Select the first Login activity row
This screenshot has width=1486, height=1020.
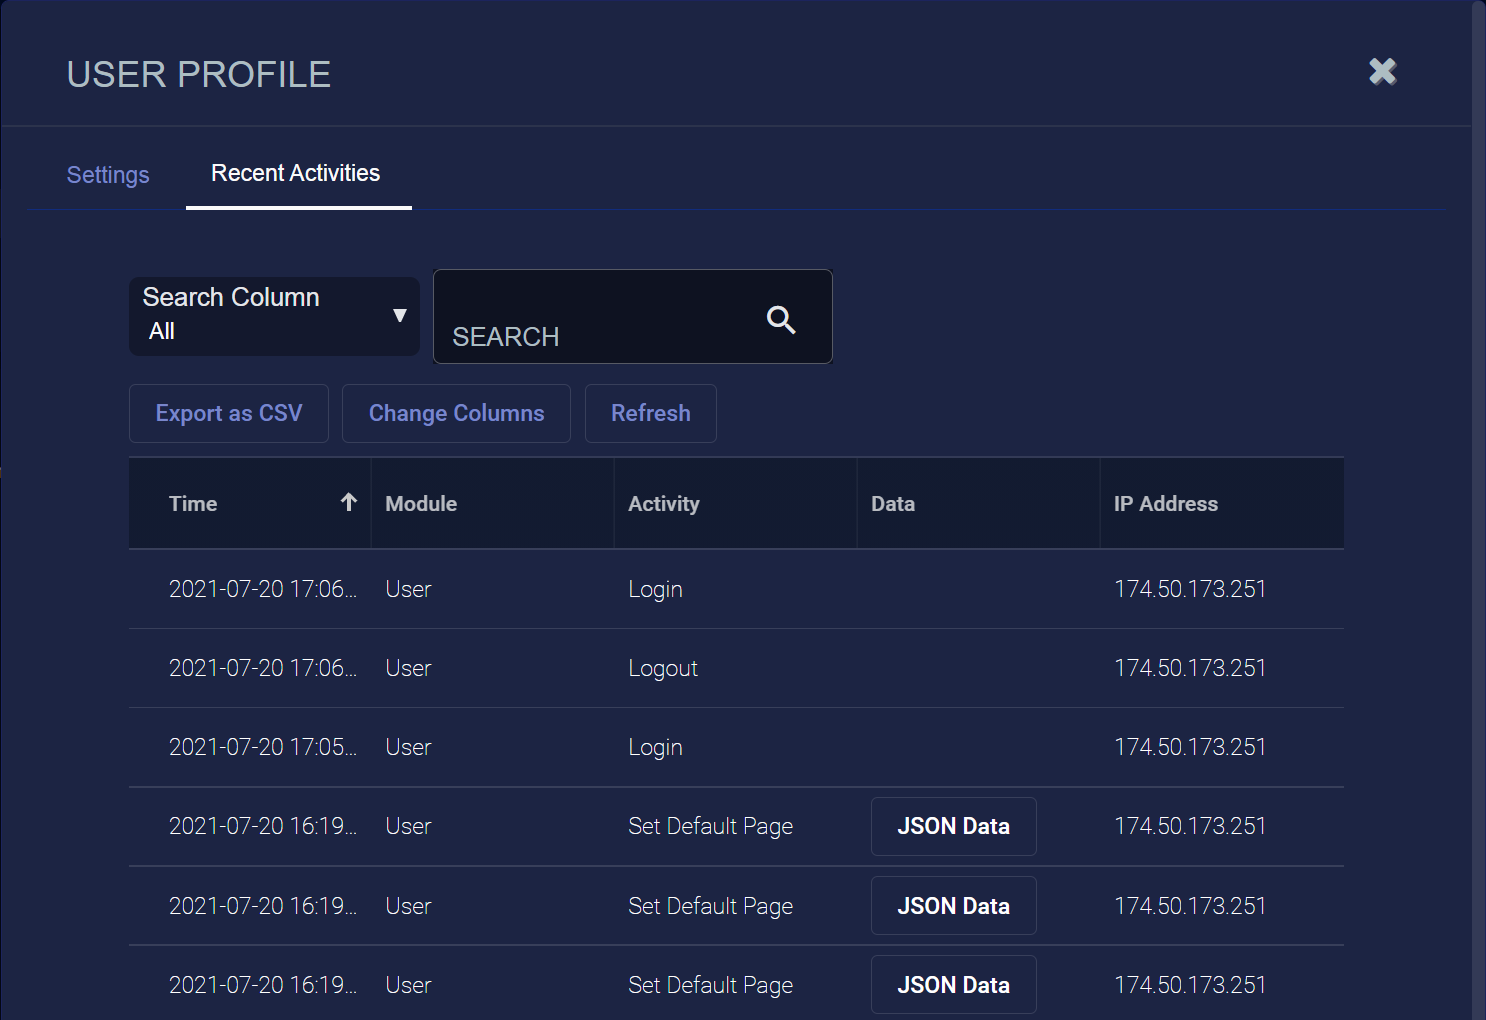(655, 589)
